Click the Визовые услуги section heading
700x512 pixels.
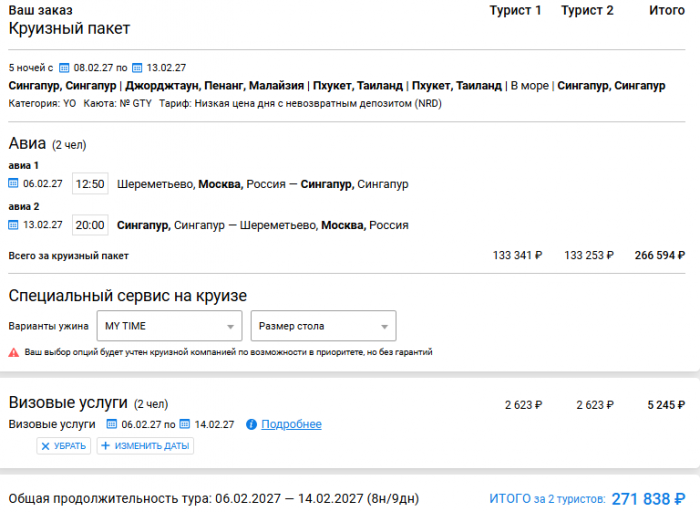point(68,403)
